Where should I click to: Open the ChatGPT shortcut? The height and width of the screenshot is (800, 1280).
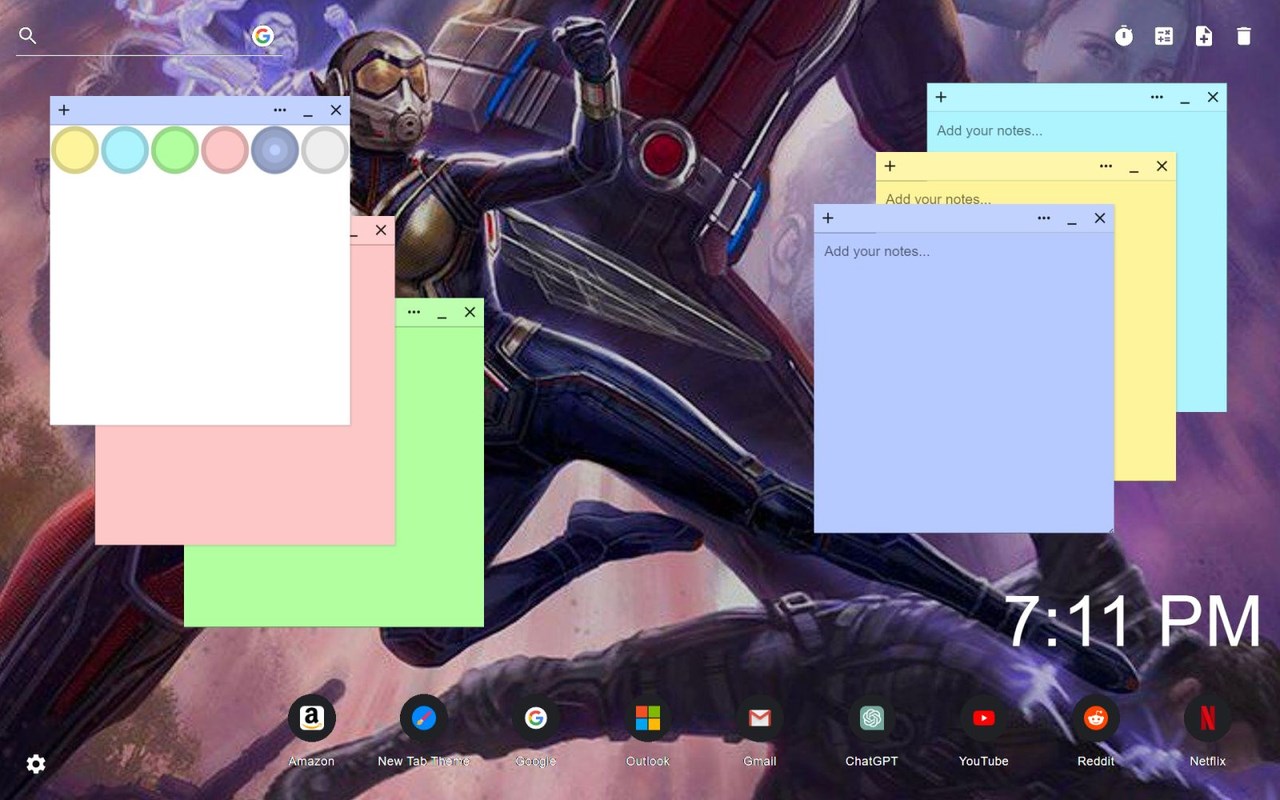point(872,718)
